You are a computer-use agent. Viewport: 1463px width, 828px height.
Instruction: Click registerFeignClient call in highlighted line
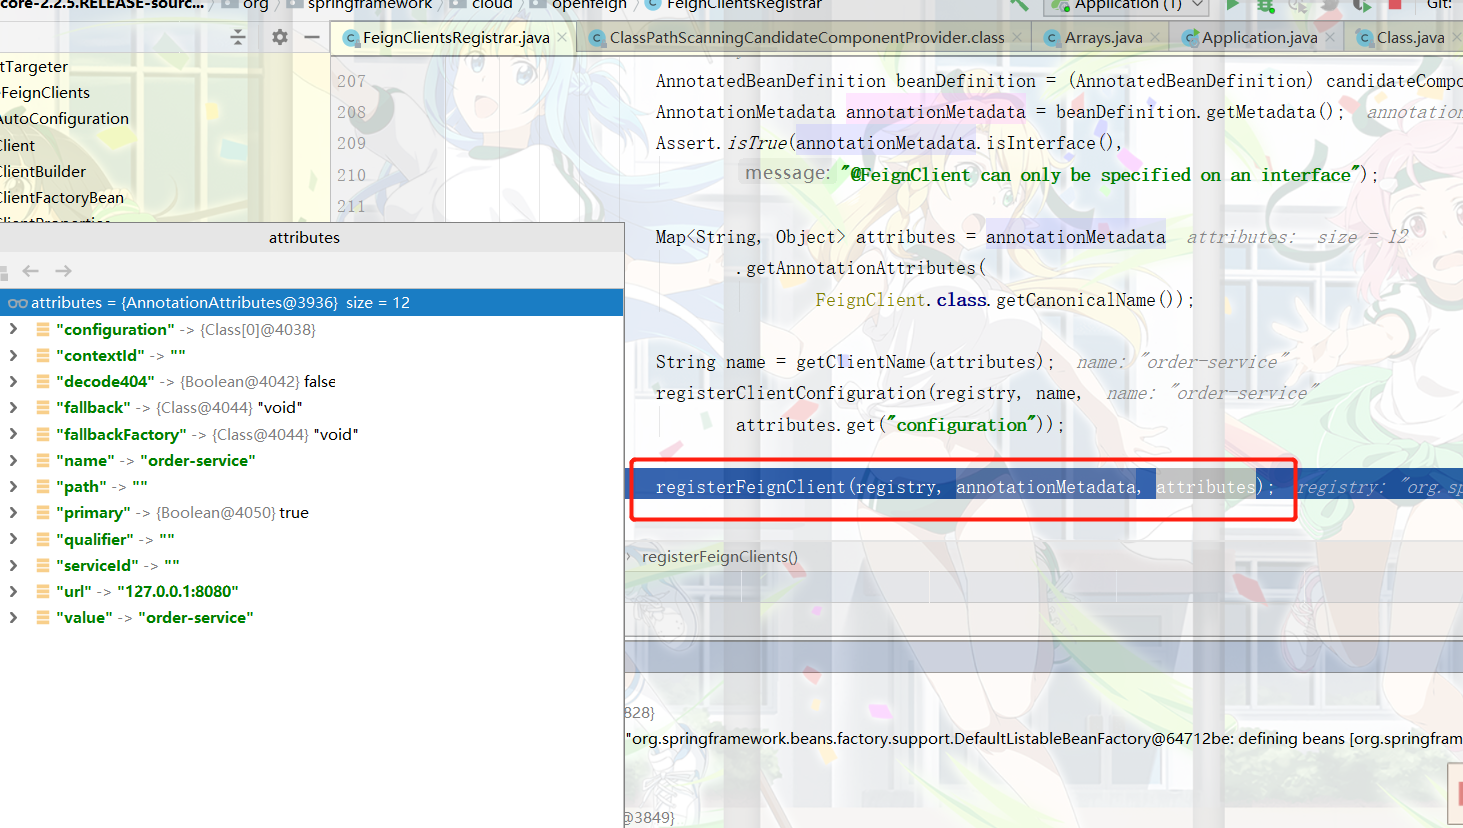(750, 487)
